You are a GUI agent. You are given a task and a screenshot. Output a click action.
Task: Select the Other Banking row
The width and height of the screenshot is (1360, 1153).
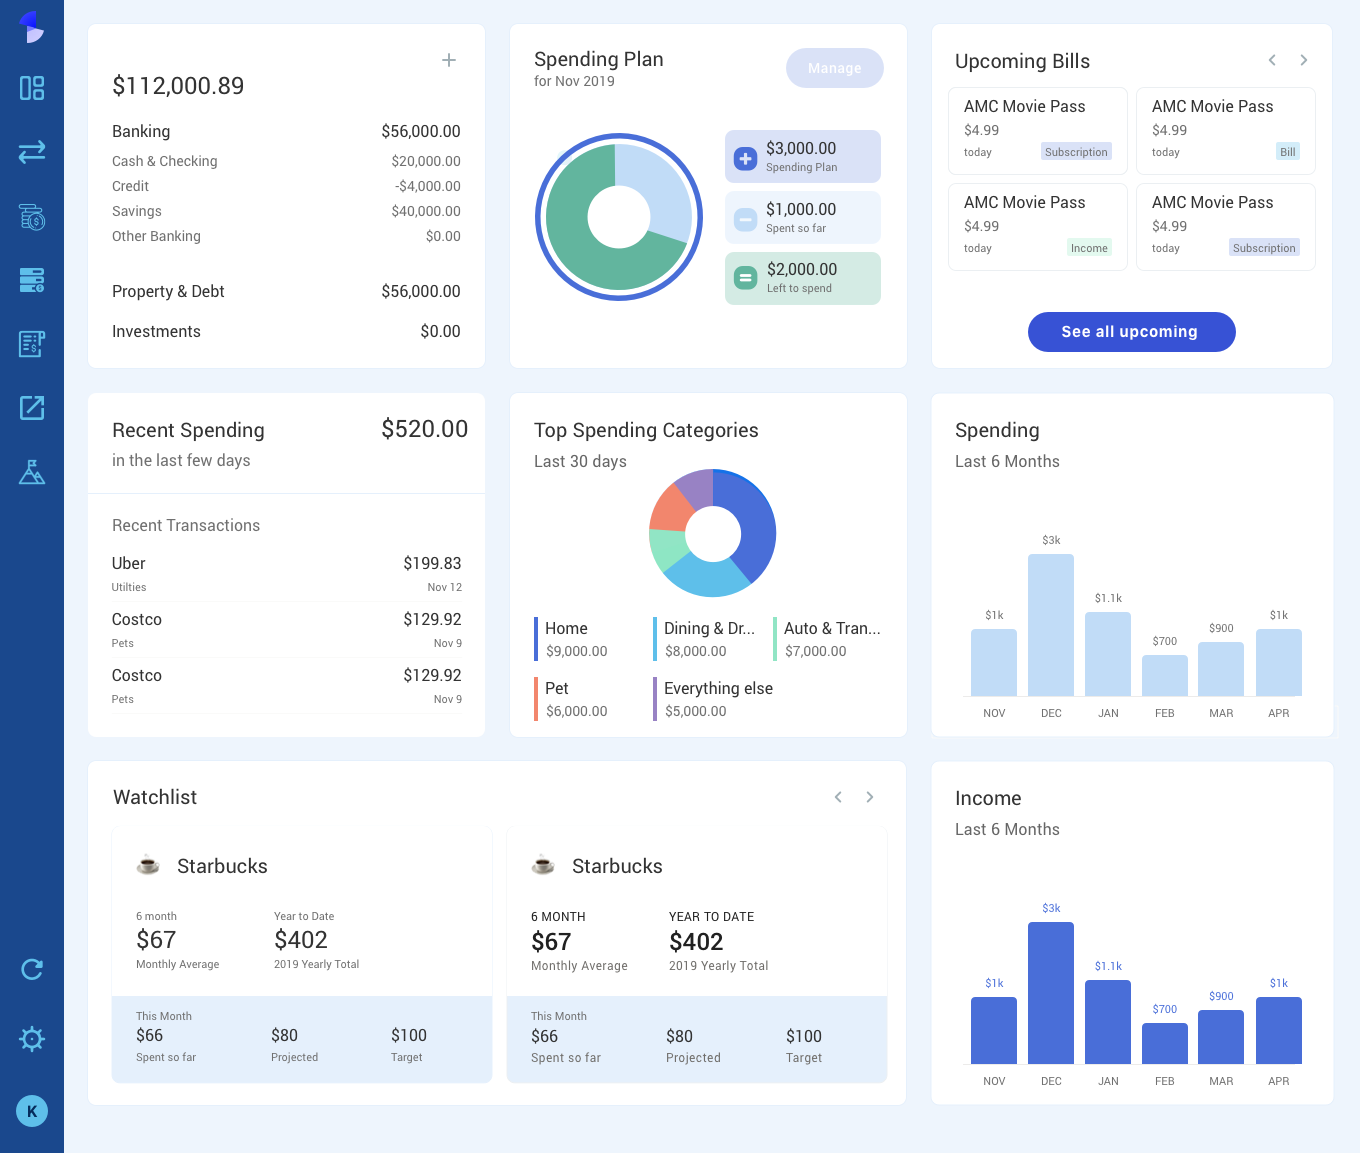286,236
